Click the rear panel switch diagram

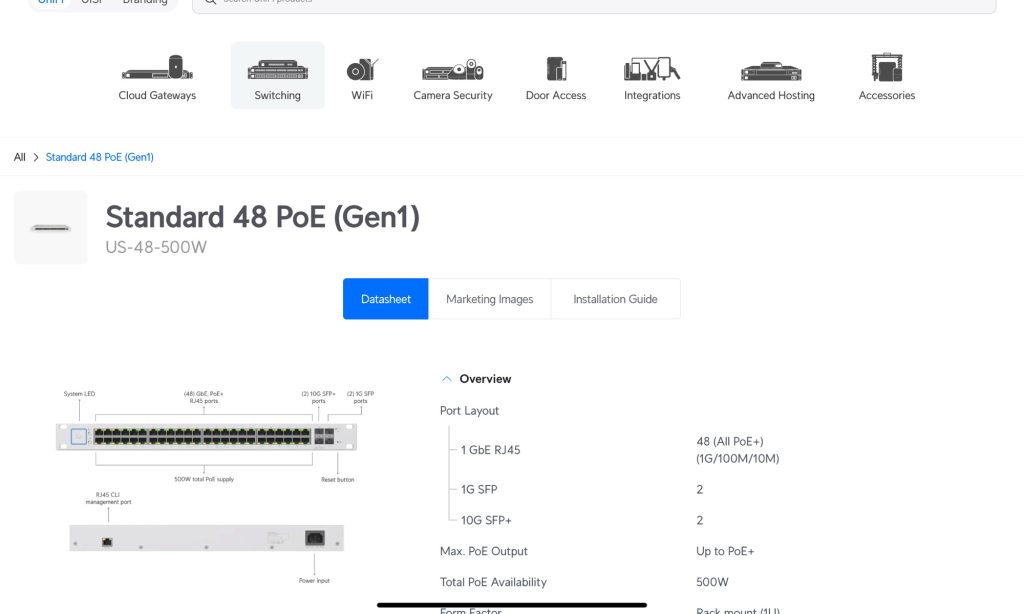point(206,538)
